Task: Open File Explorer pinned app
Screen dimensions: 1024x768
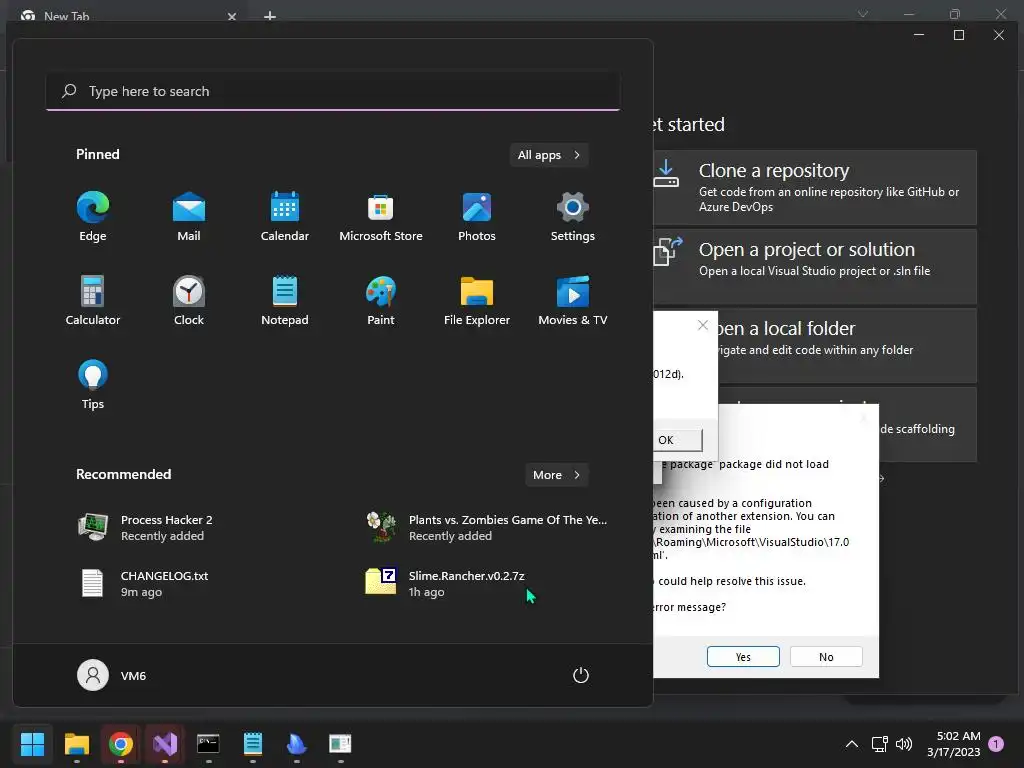Action: (x=477, y=300)
